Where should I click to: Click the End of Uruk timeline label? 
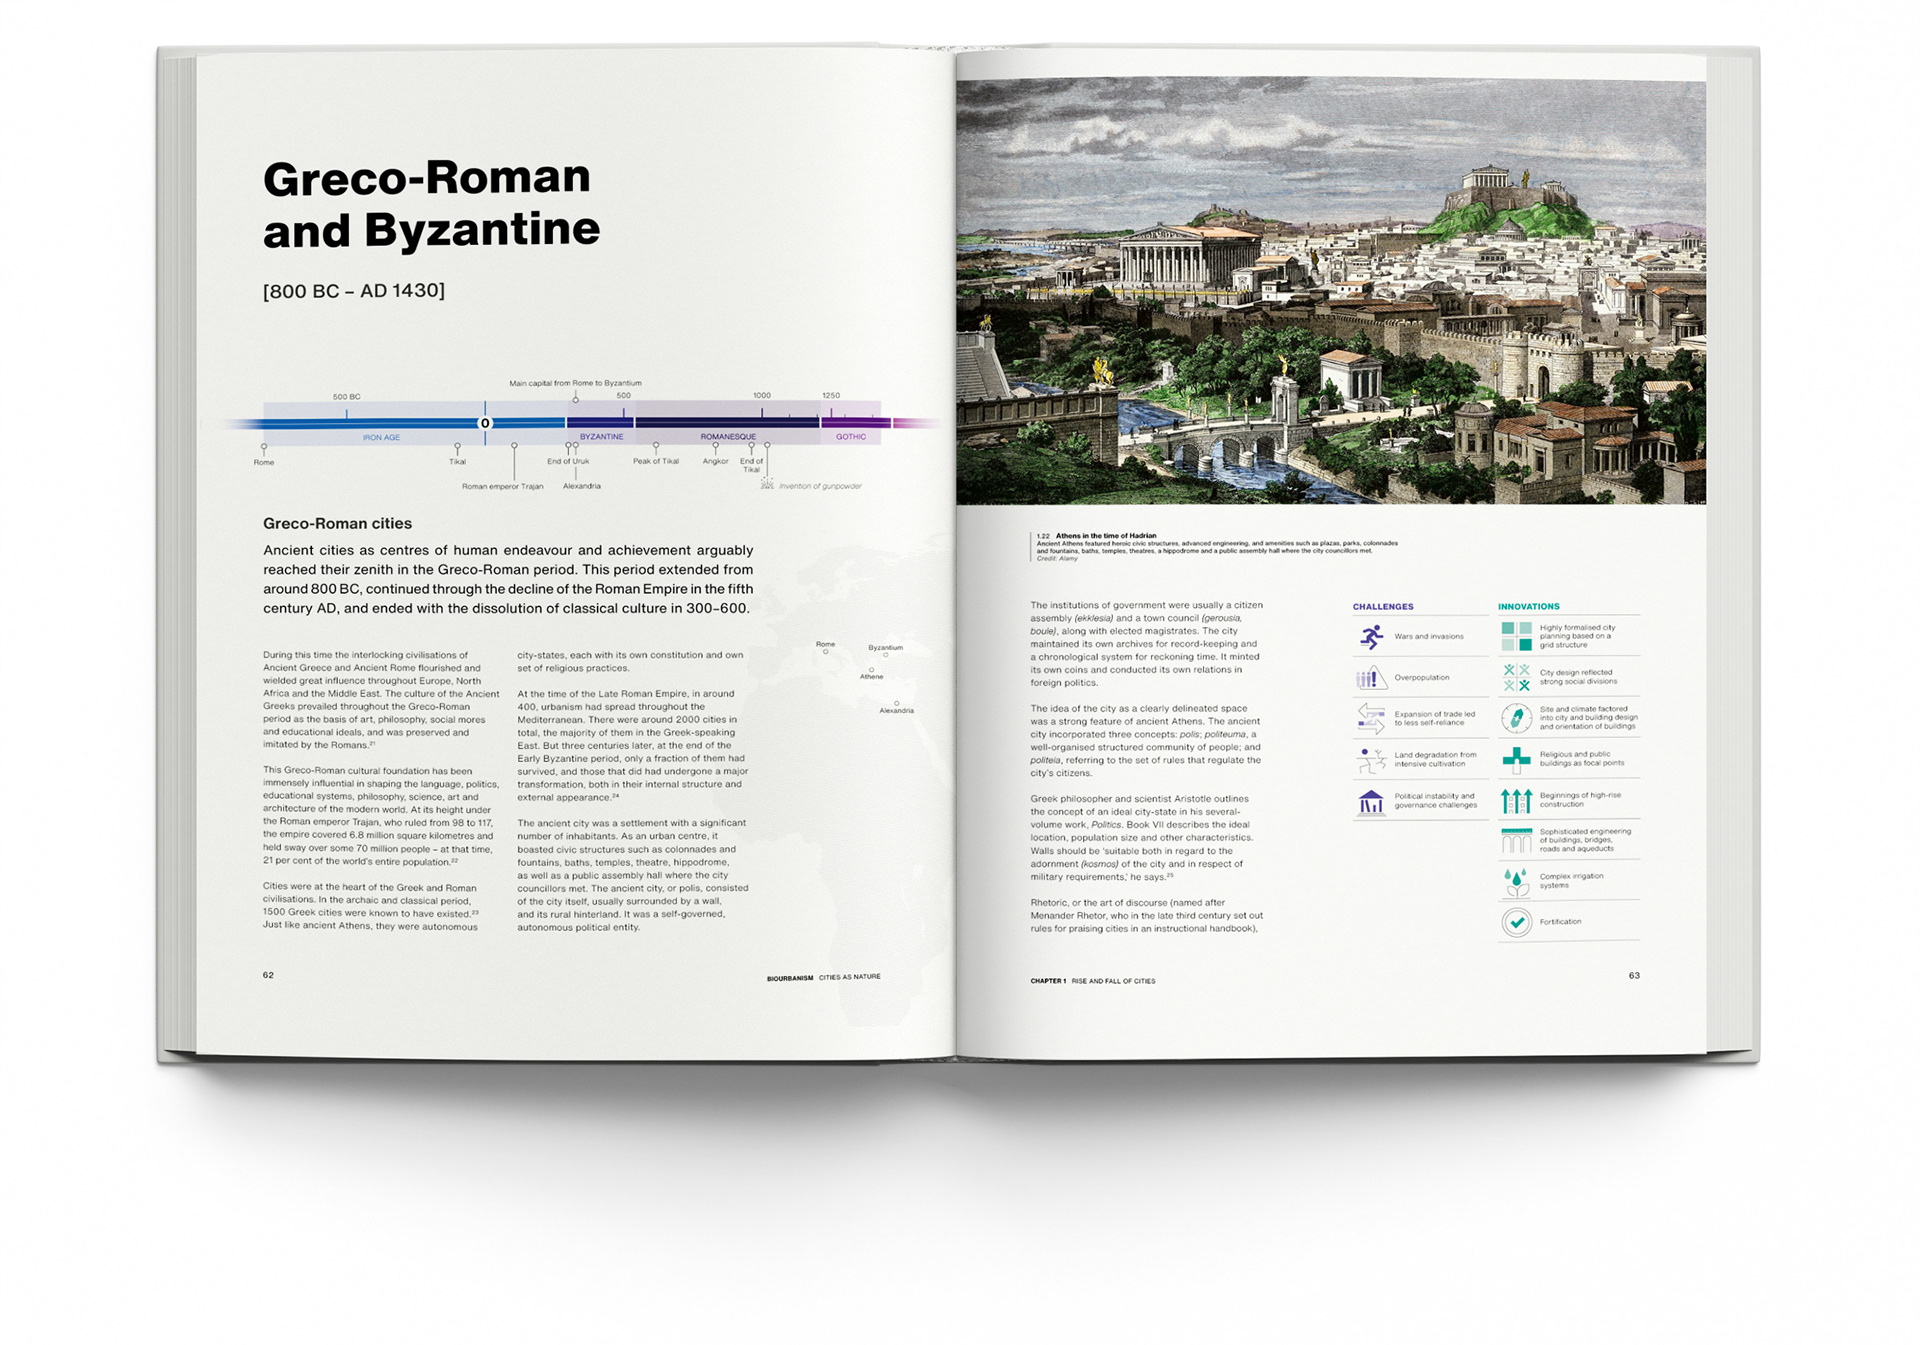(x=568, y=461)
